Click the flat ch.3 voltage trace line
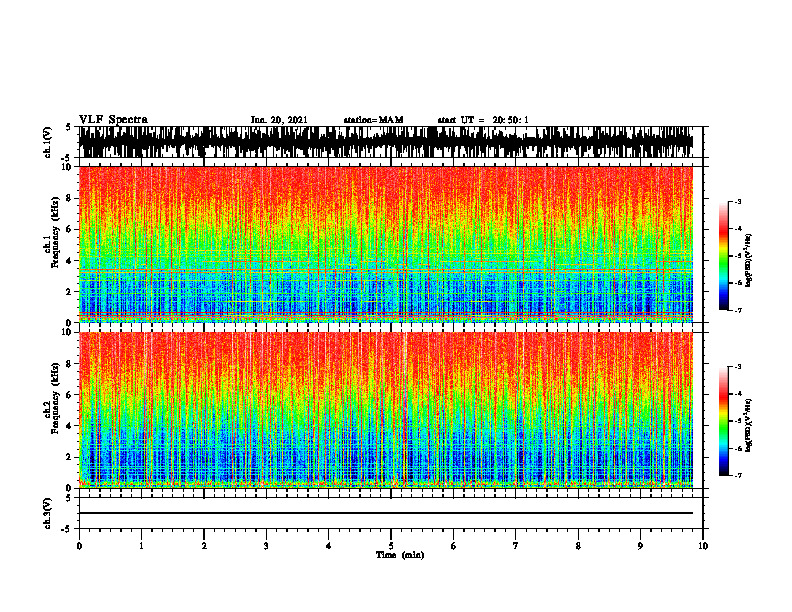792x612 pixels. click(386, 513)
